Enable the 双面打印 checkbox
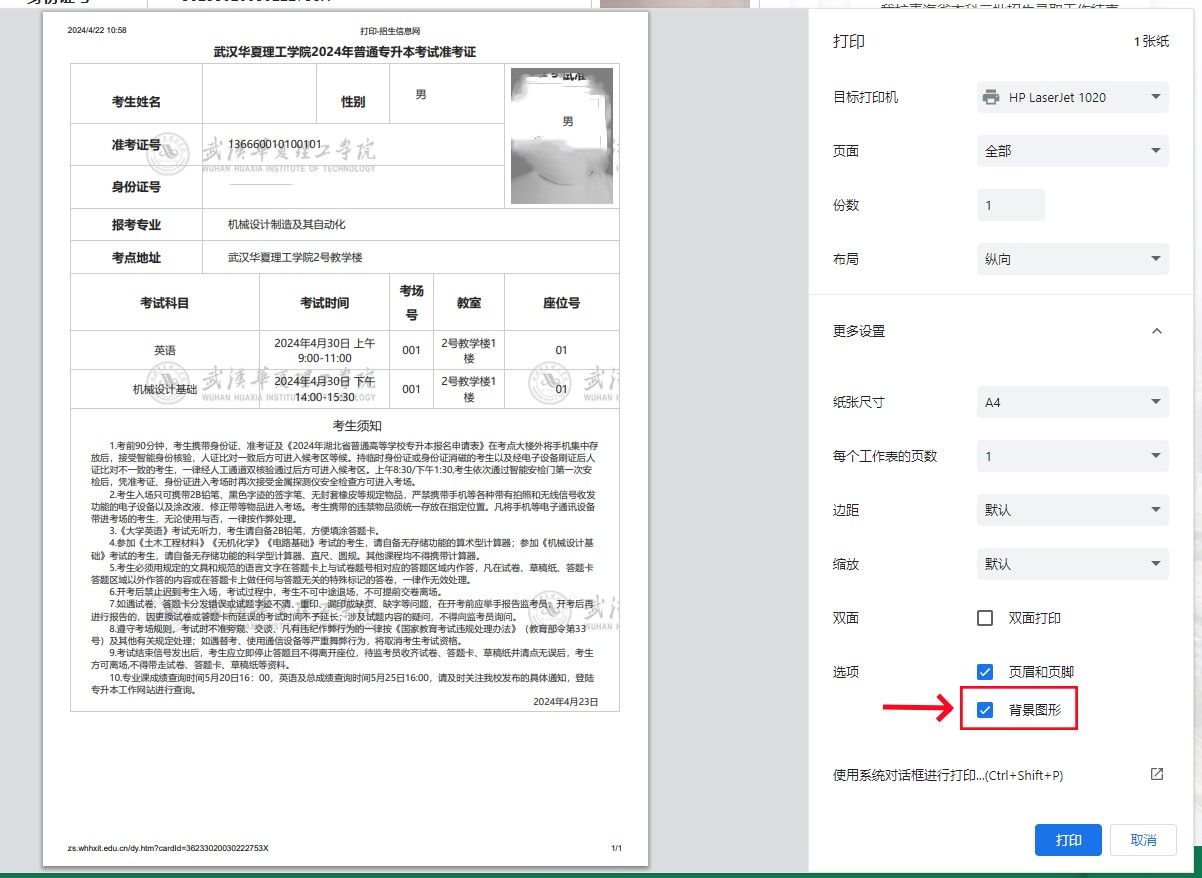Screen dimensions: 1202x878 985,618
